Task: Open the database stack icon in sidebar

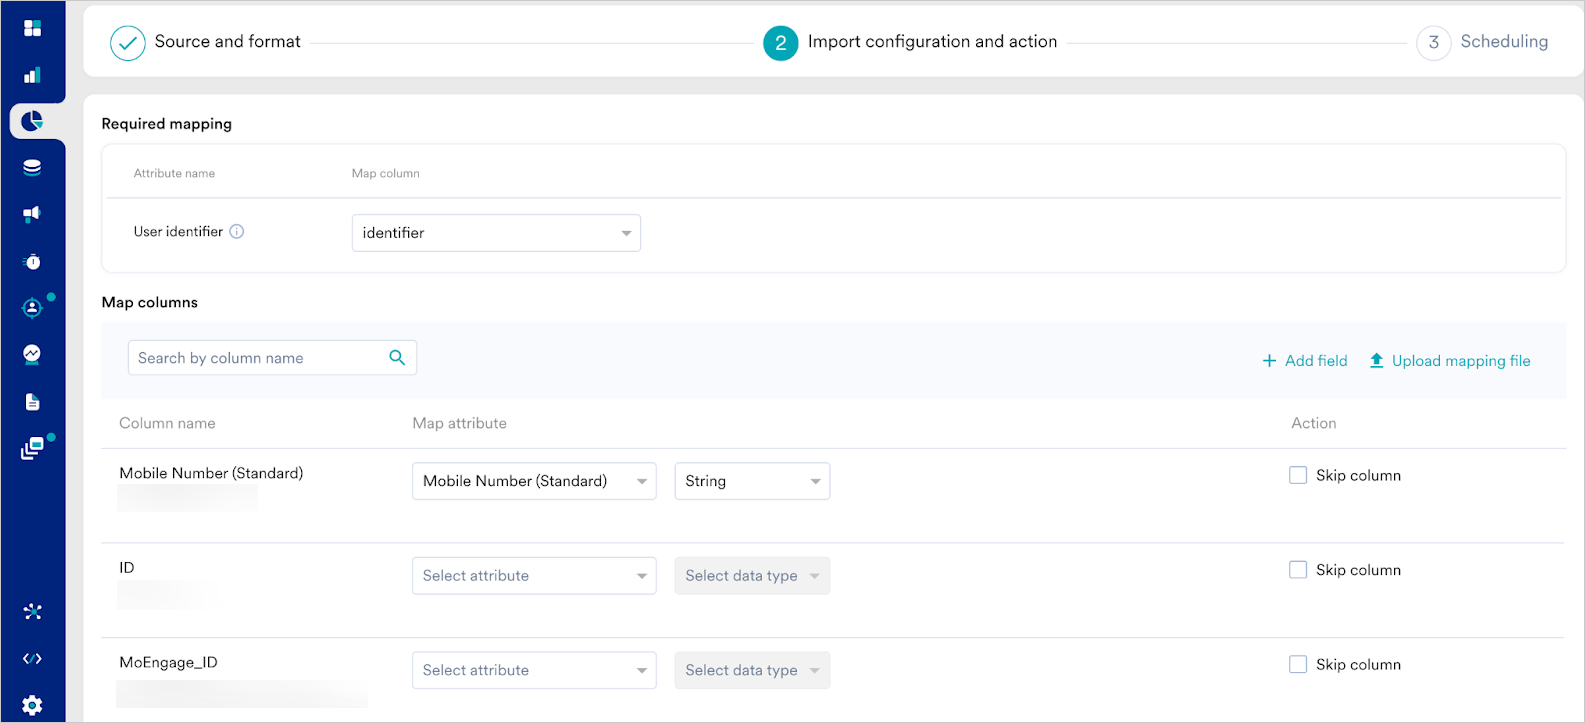Action: (32, 167)
